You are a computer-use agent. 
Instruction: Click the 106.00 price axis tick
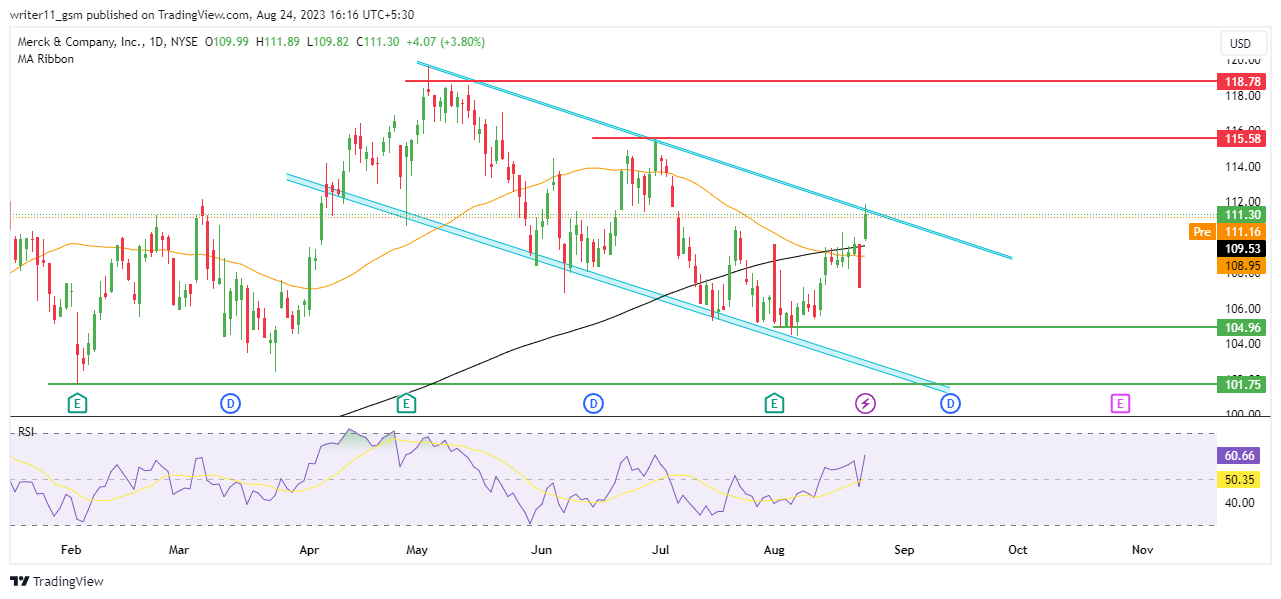coord(1243,309)
